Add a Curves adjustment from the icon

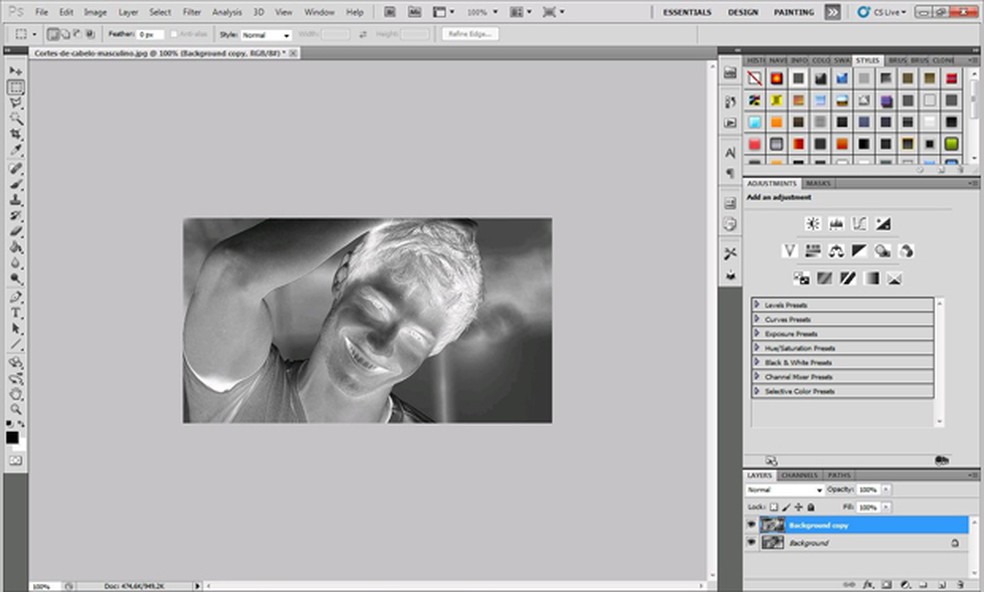coord(860,224)
